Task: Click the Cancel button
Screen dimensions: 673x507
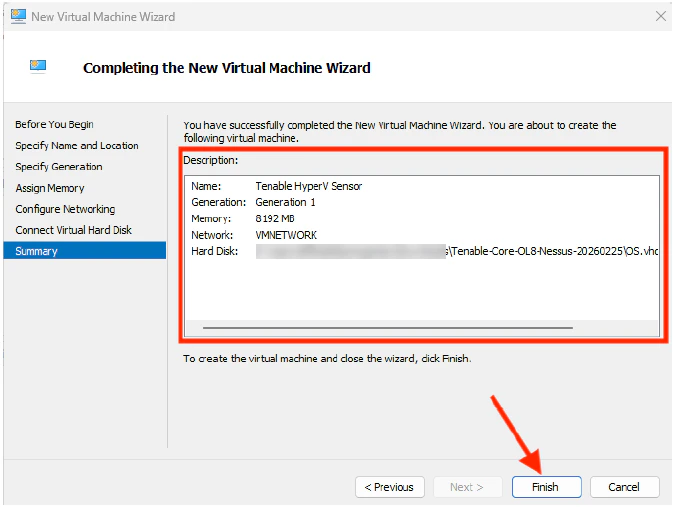Action: point(624,487)
